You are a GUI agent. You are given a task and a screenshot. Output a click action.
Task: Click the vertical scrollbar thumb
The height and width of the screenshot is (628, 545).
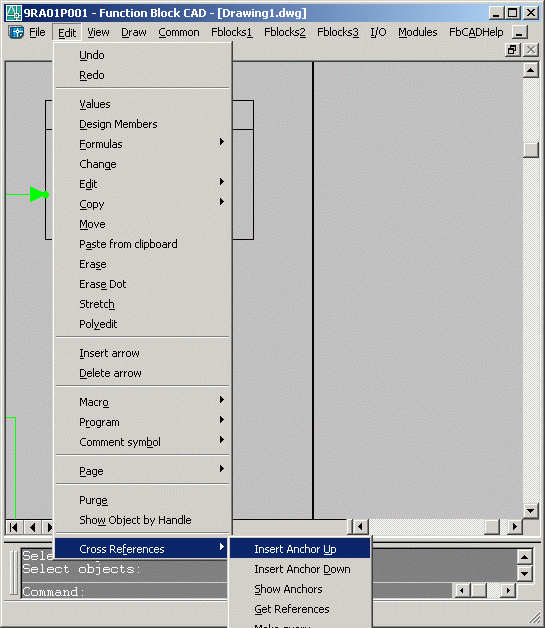(531, 150)
